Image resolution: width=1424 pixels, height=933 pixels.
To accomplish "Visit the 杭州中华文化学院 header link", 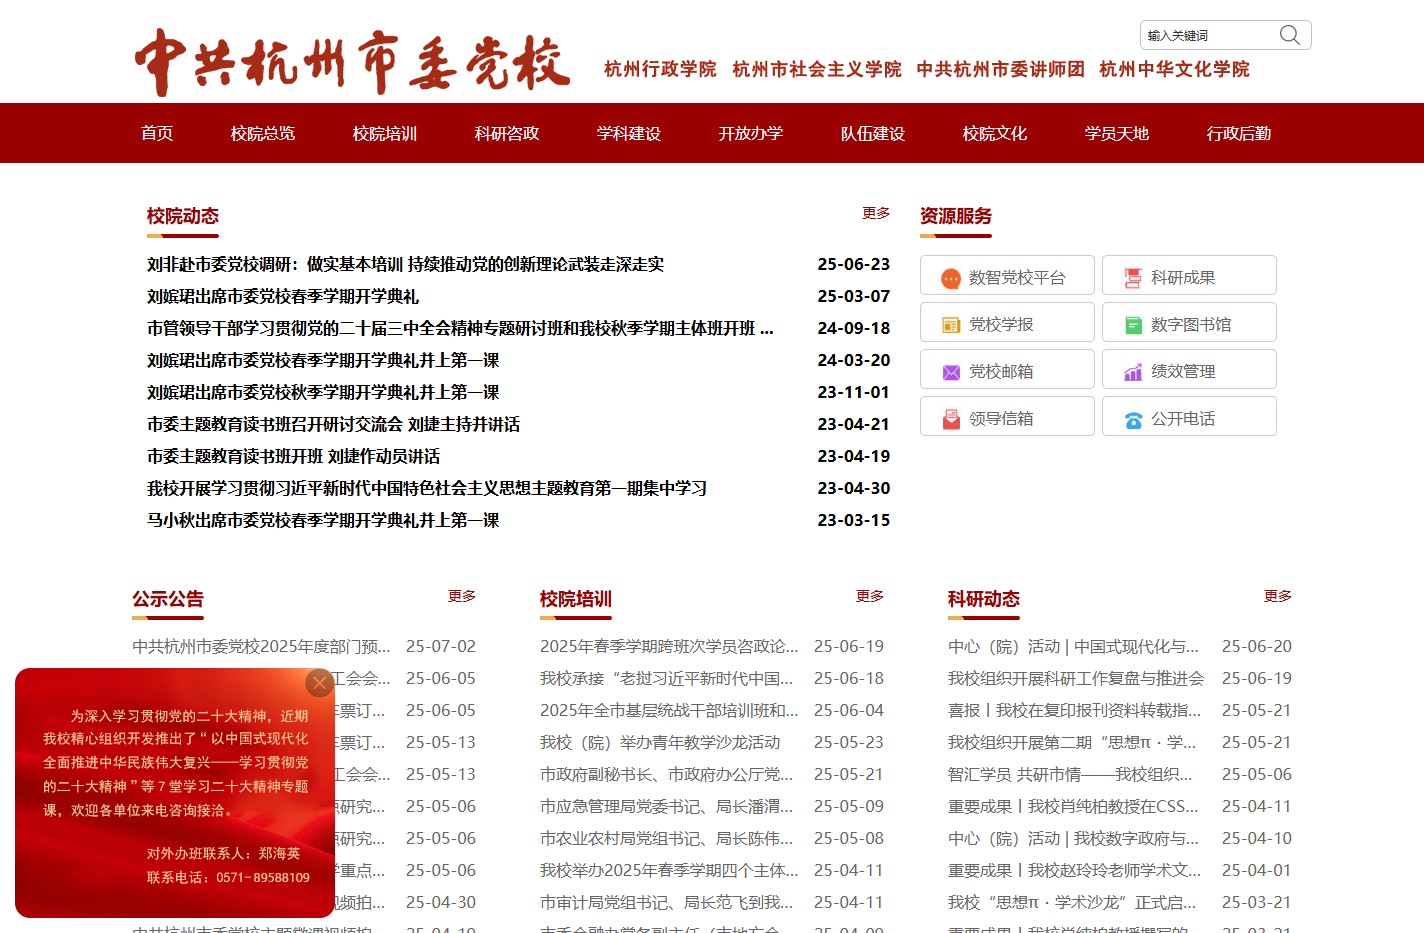I will [1174, 69].
